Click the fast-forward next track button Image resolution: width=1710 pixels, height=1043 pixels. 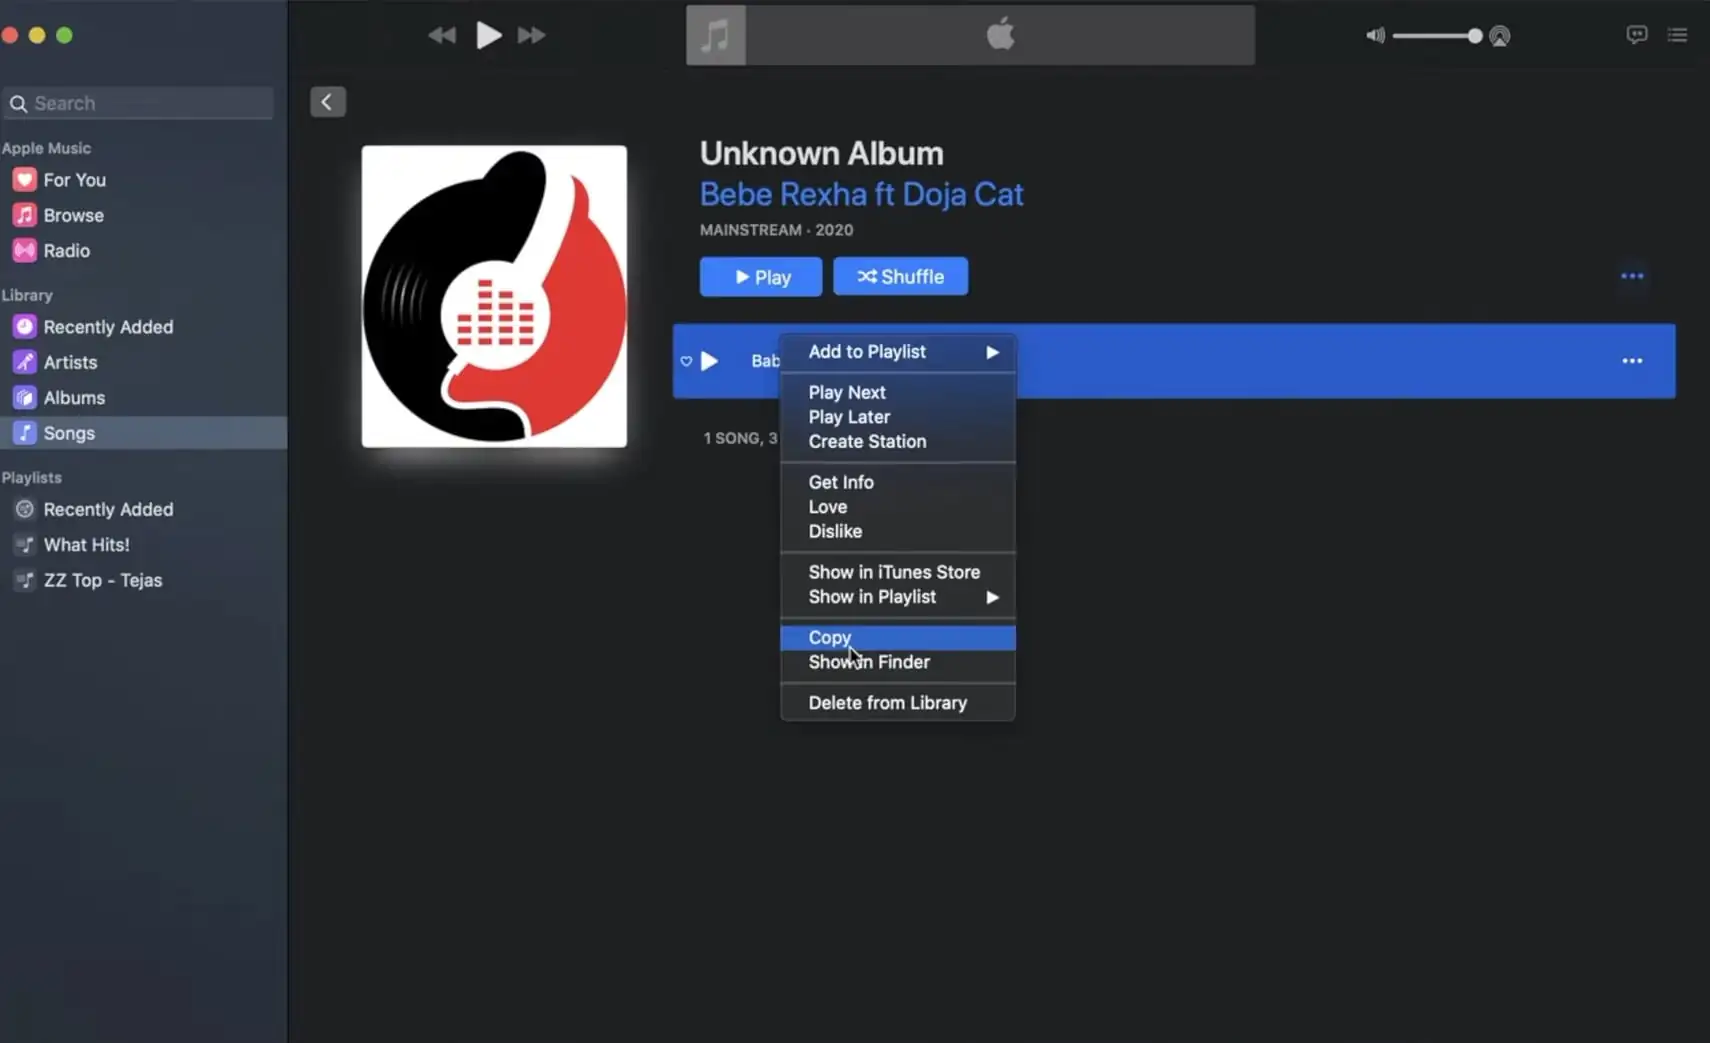(x=531, y=35)
